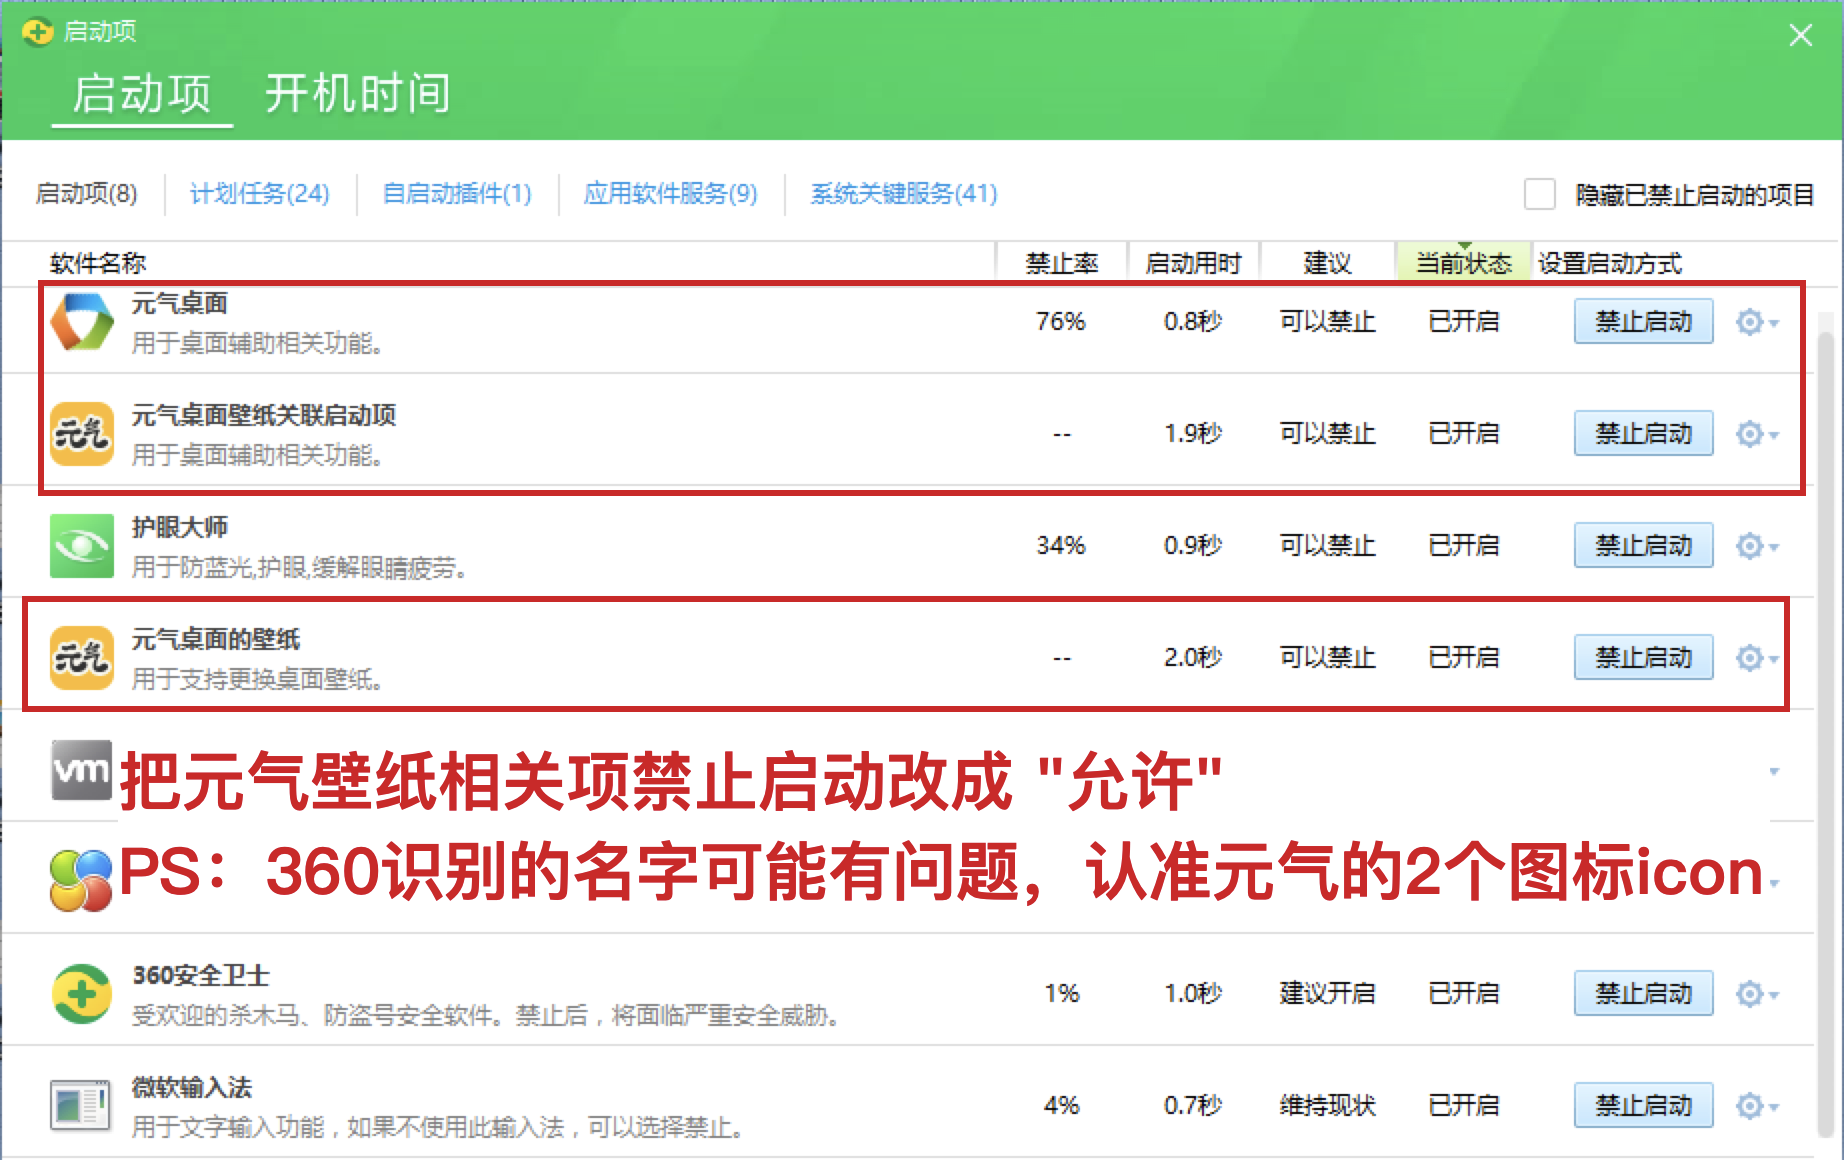Viewport: 1844px width, 1160px height.
Task: Click 用于支持更换桌面壁纸。 description
Action: (257, 680)
